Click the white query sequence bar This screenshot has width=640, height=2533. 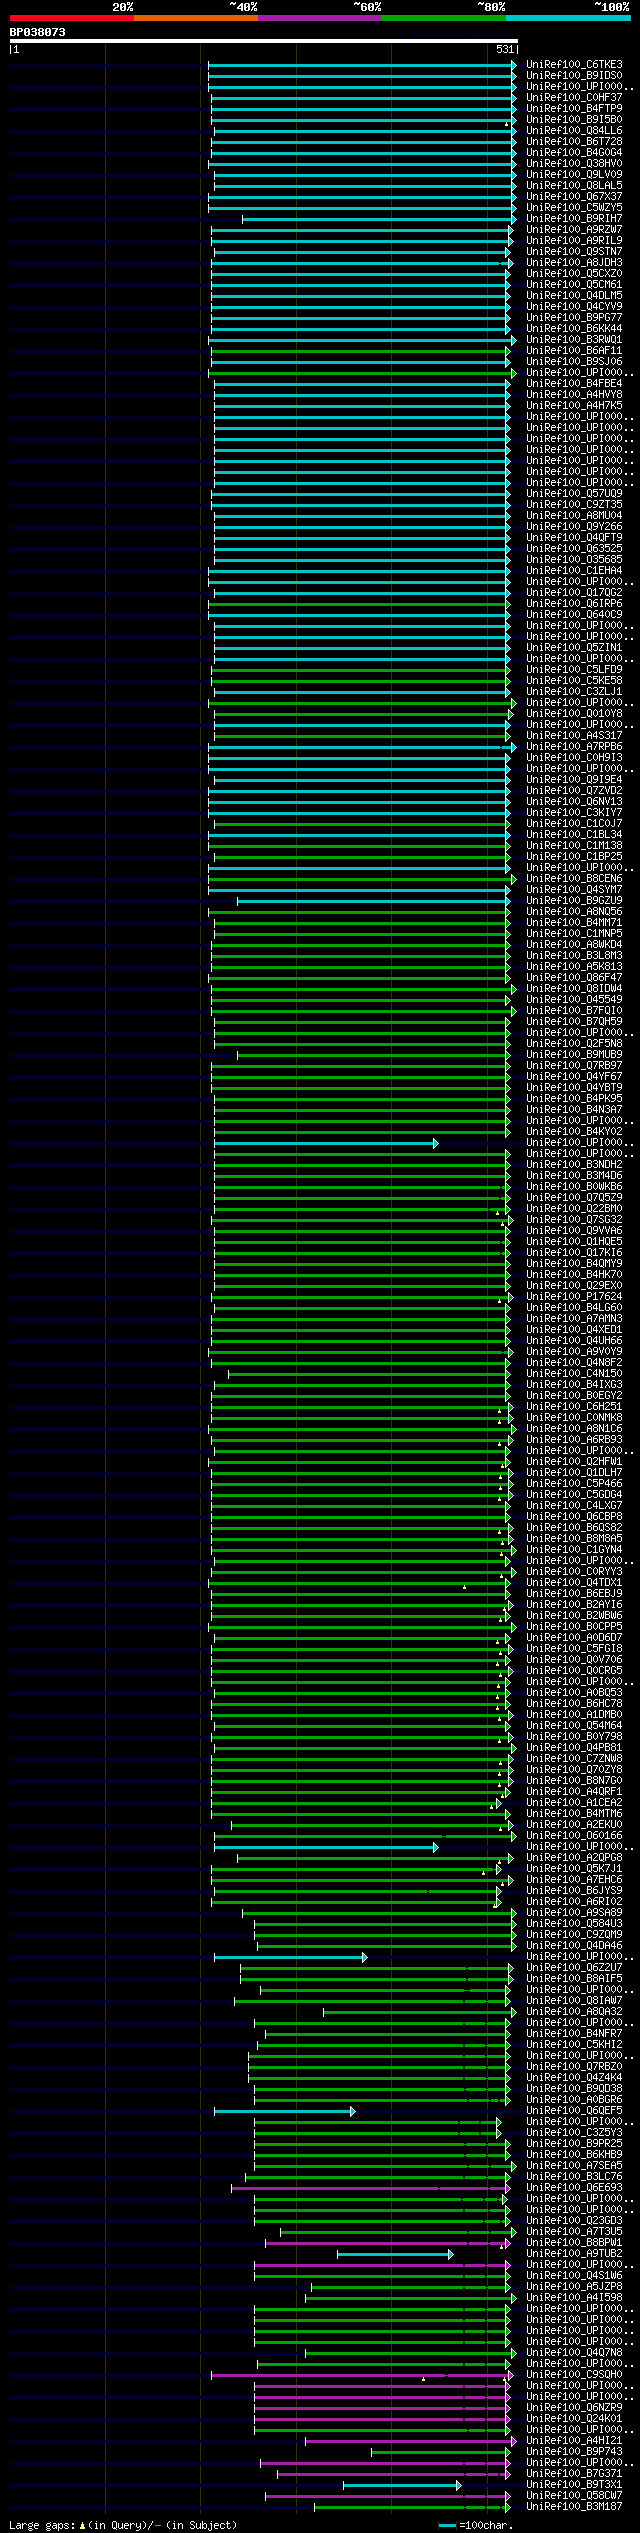(263, 41)
